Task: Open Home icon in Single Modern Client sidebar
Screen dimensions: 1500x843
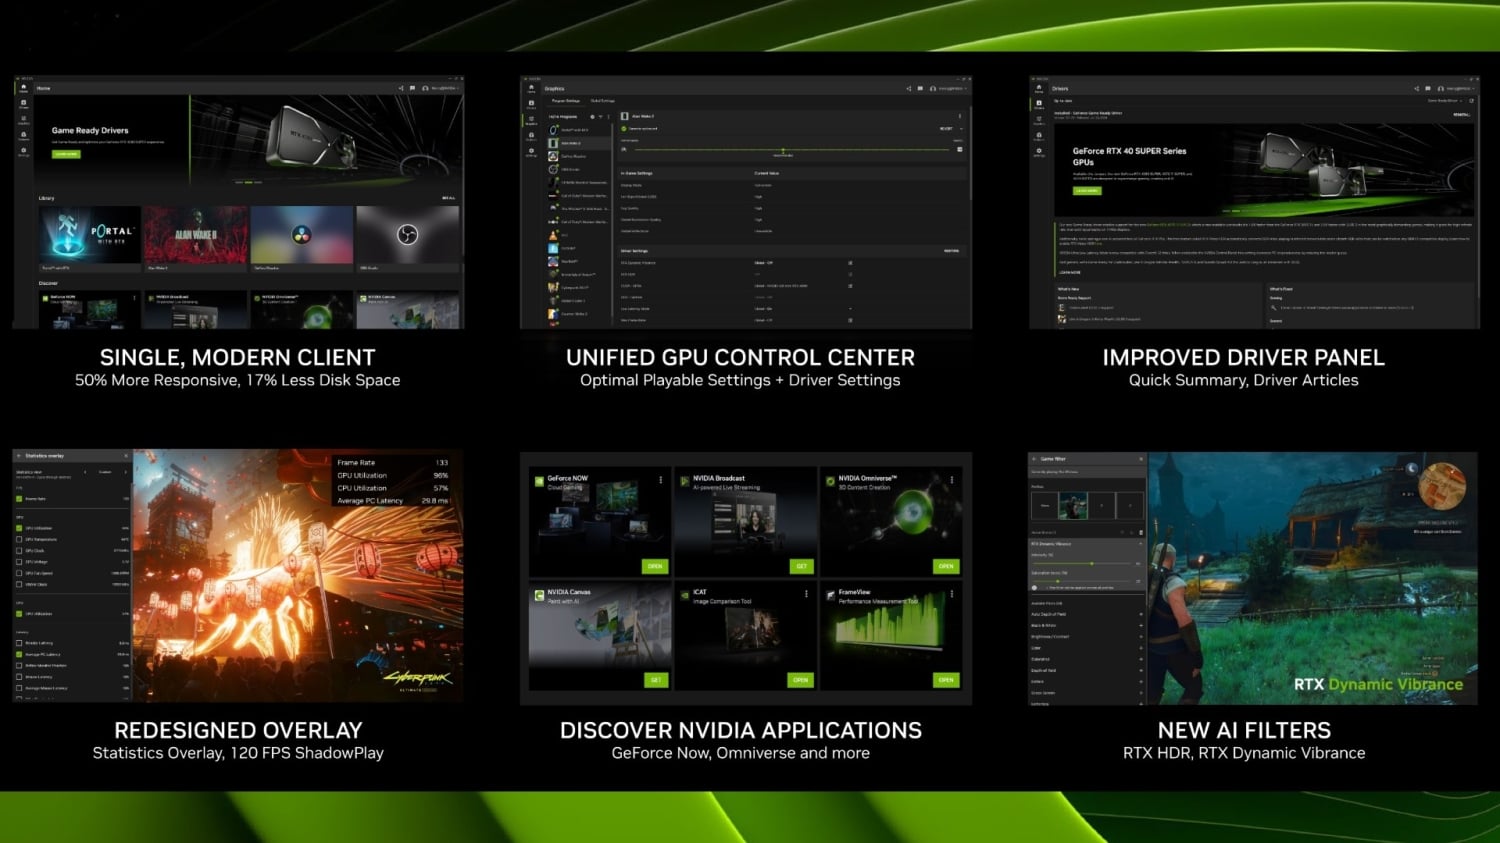Action: [x=23, y=89]
